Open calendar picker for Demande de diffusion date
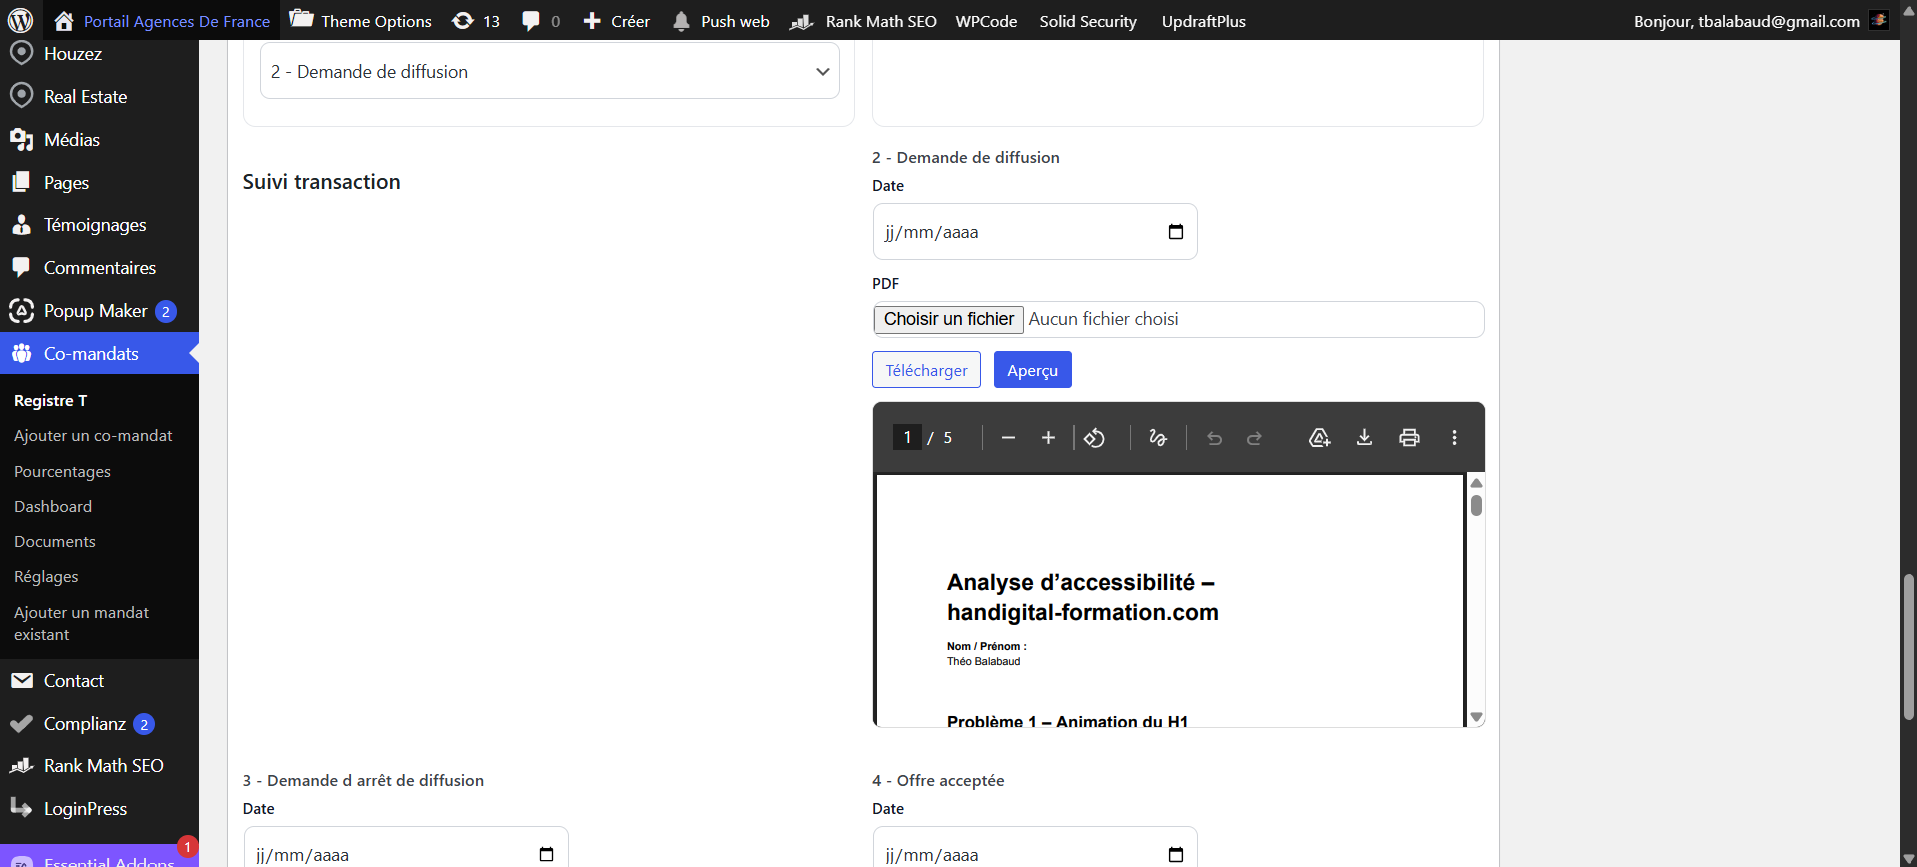The image size is (1917, 867). [x=1176, y=232]
